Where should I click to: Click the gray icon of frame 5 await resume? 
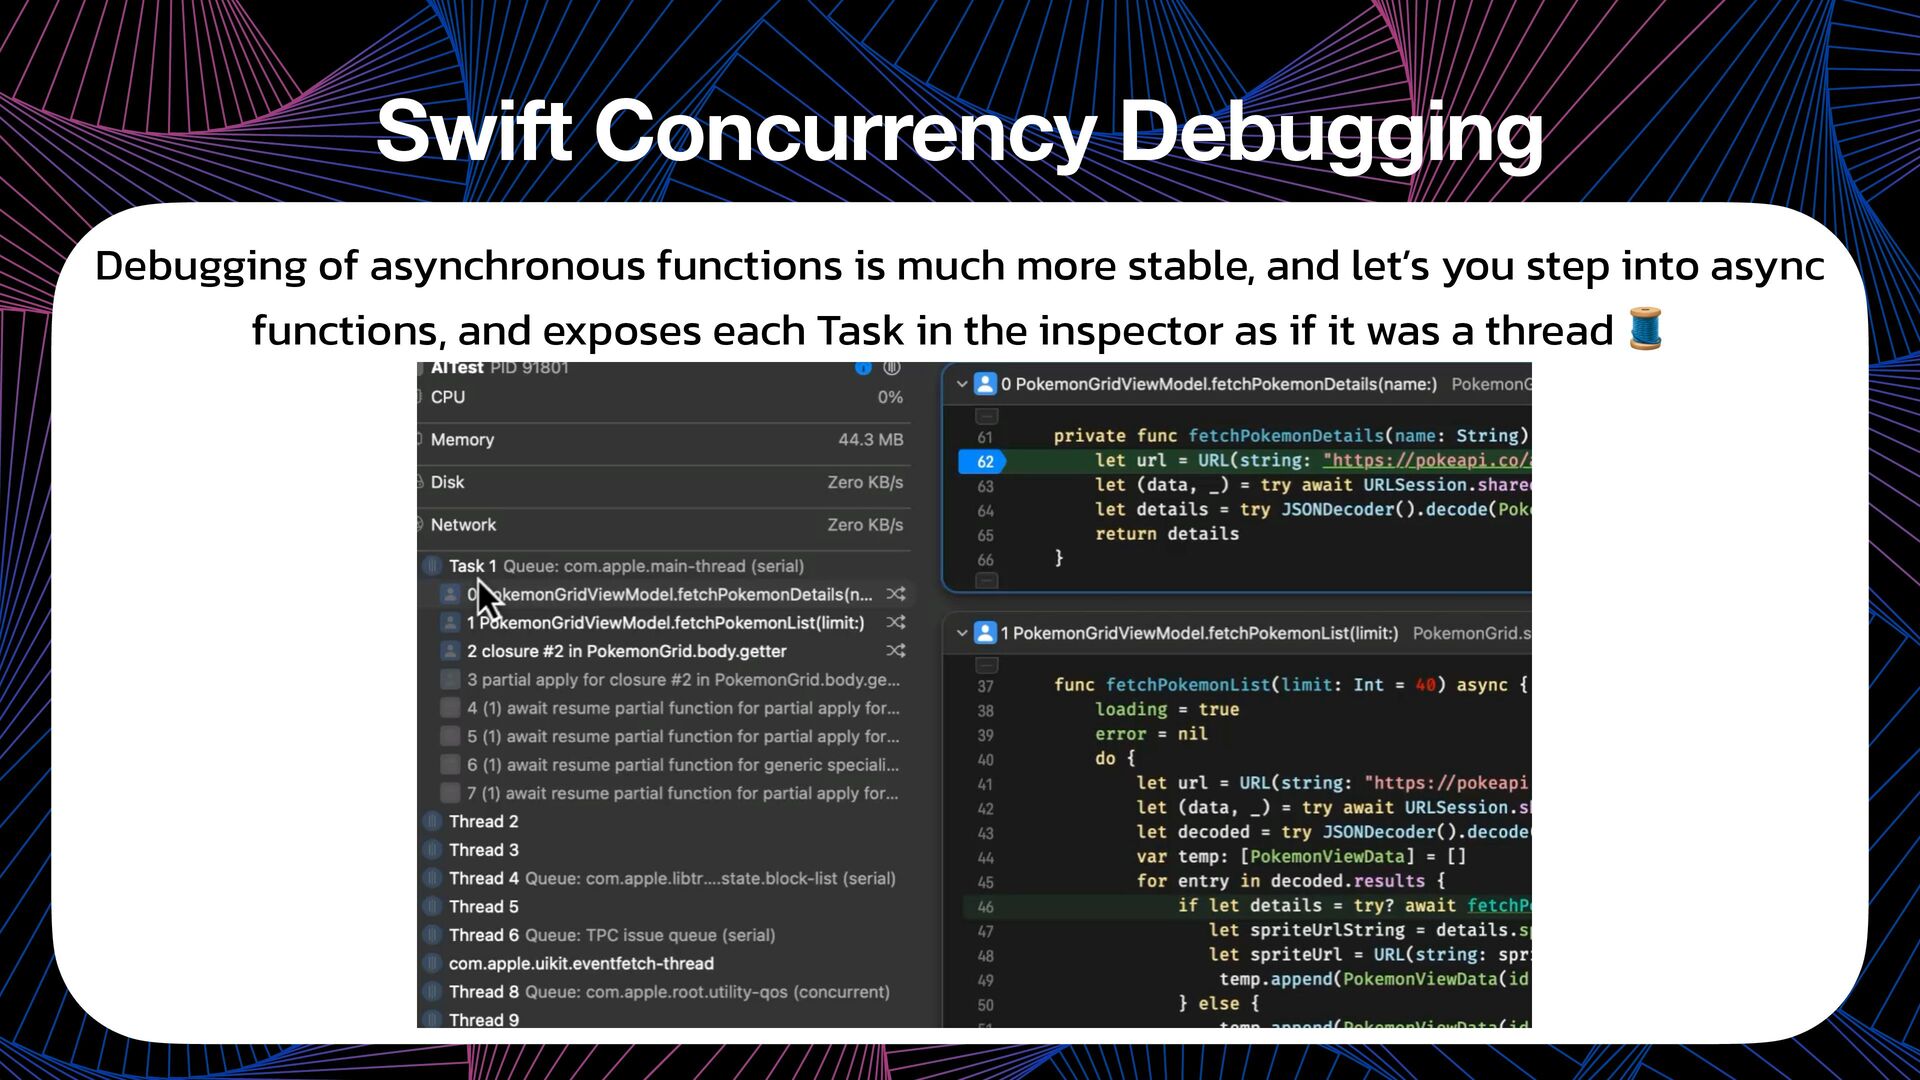click(451, 736)
